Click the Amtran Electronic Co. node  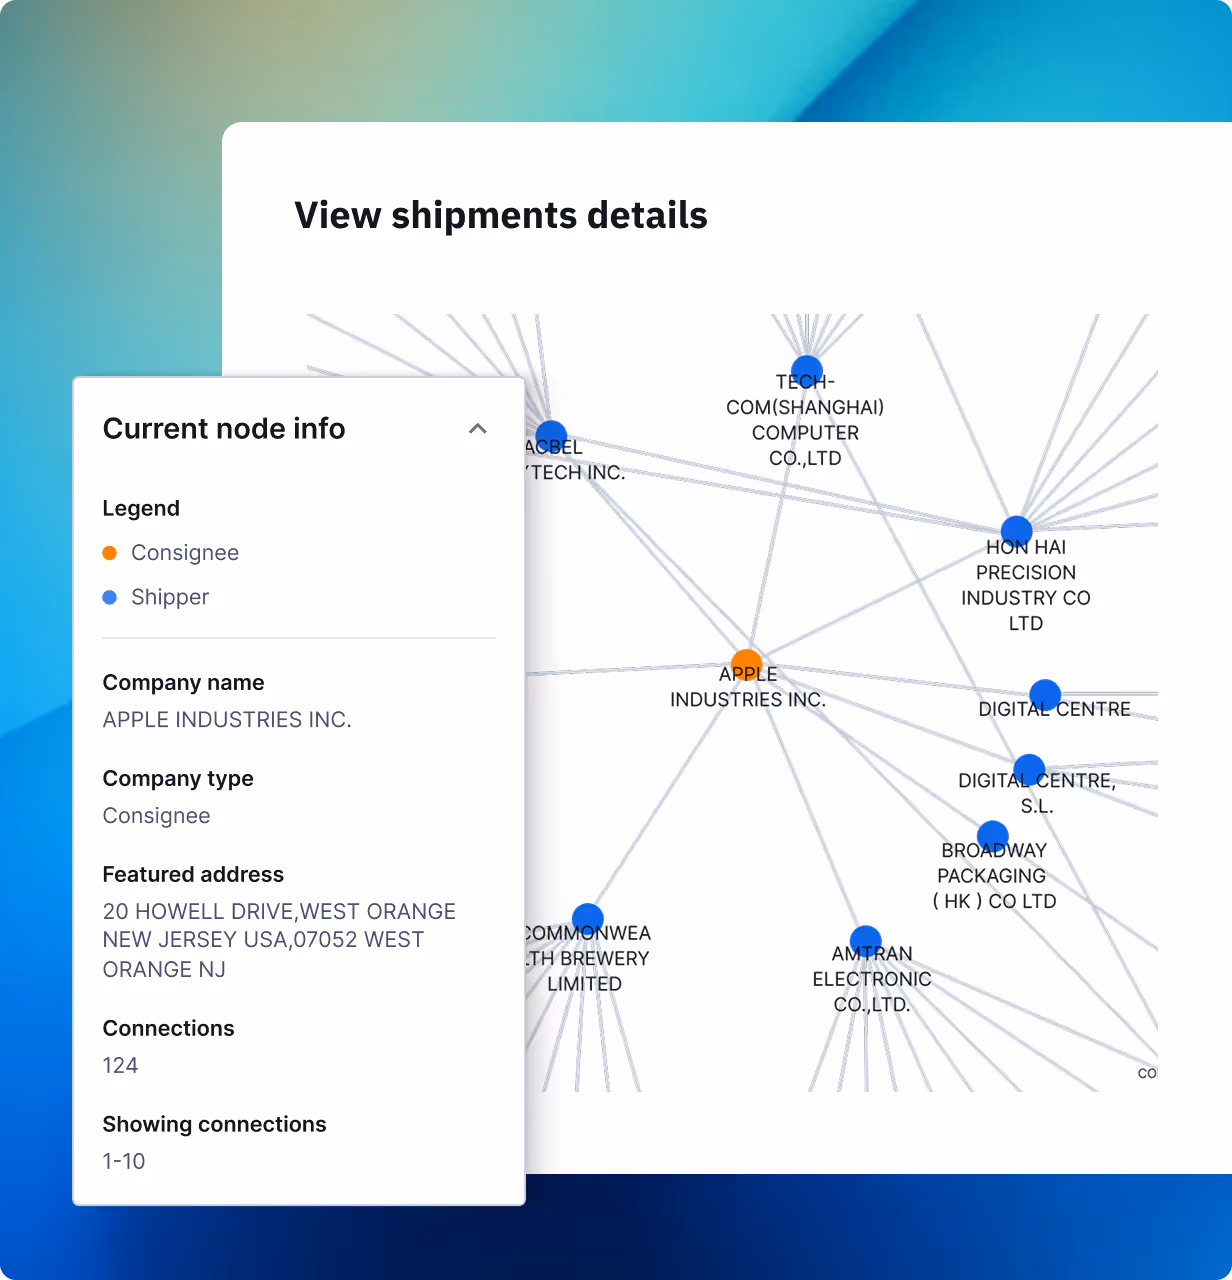865,941
